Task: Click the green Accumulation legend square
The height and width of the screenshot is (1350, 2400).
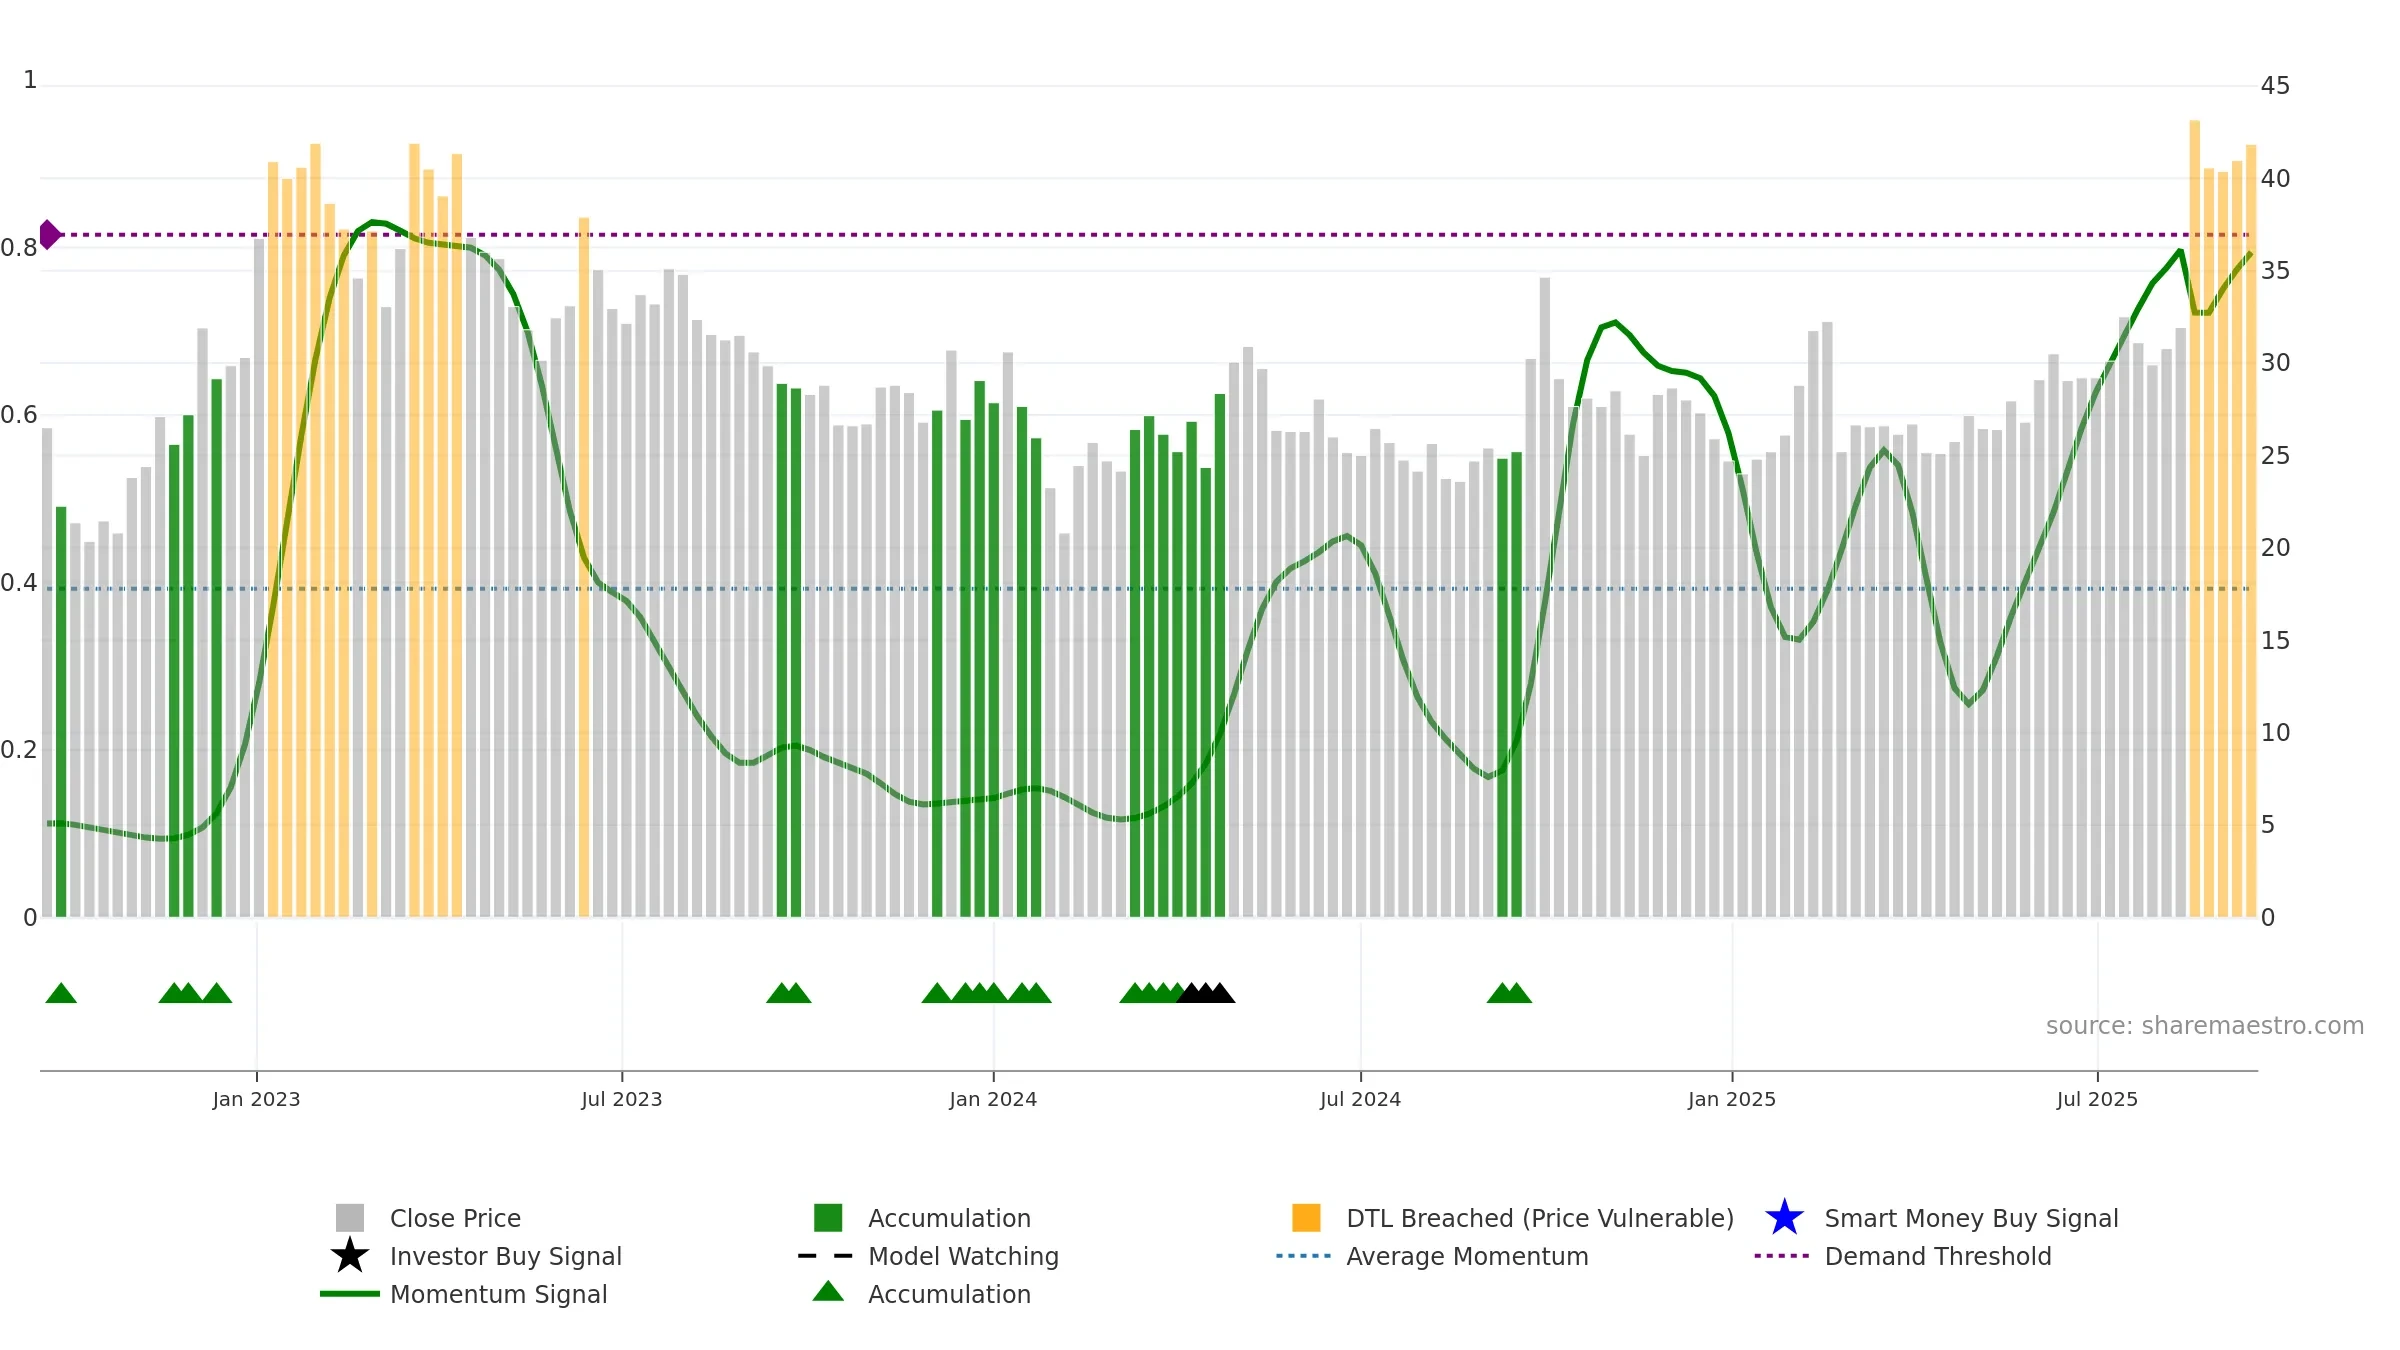Action: tap(828, 1218)
